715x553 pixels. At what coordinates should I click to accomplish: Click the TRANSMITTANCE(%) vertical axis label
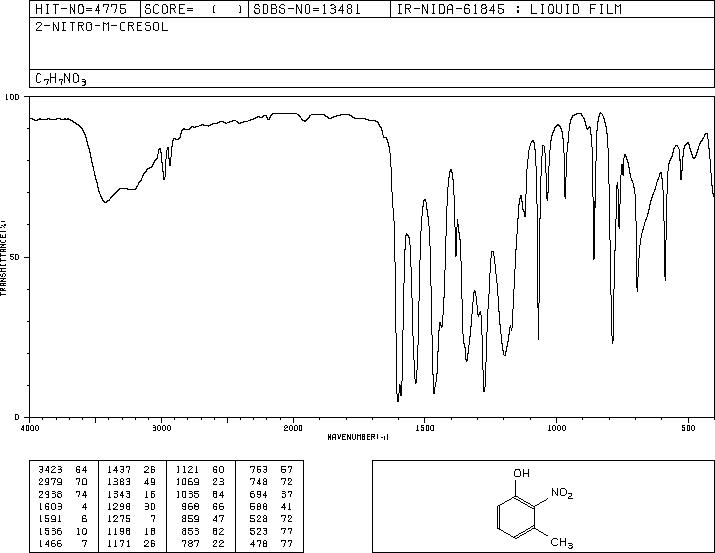point(3,258)
